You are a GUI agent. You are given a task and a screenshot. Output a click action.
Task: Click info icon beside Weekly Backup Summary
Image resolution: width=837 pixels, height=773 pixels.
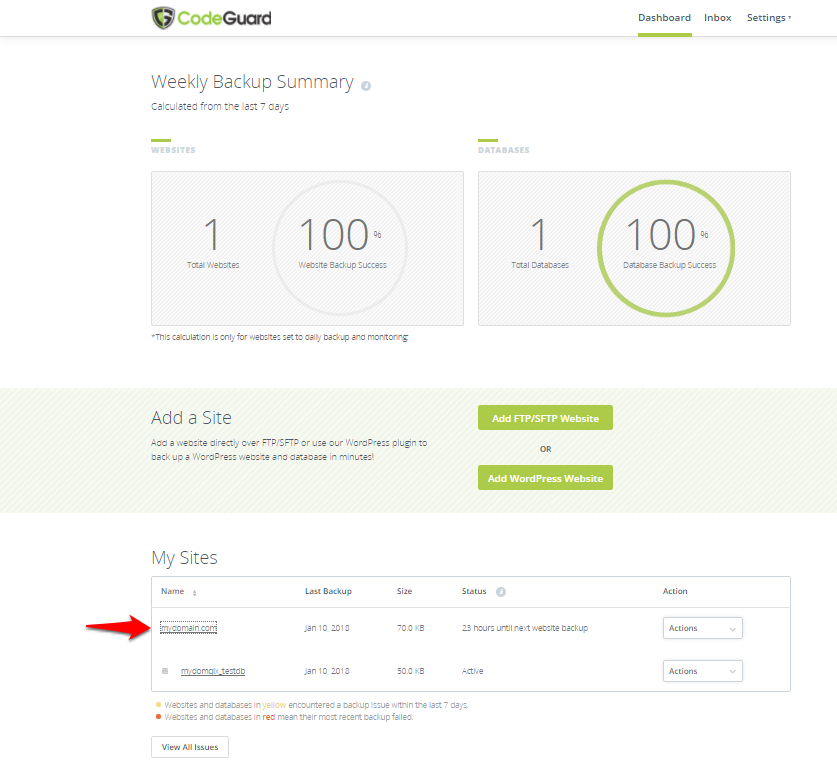tap(366, 85)
